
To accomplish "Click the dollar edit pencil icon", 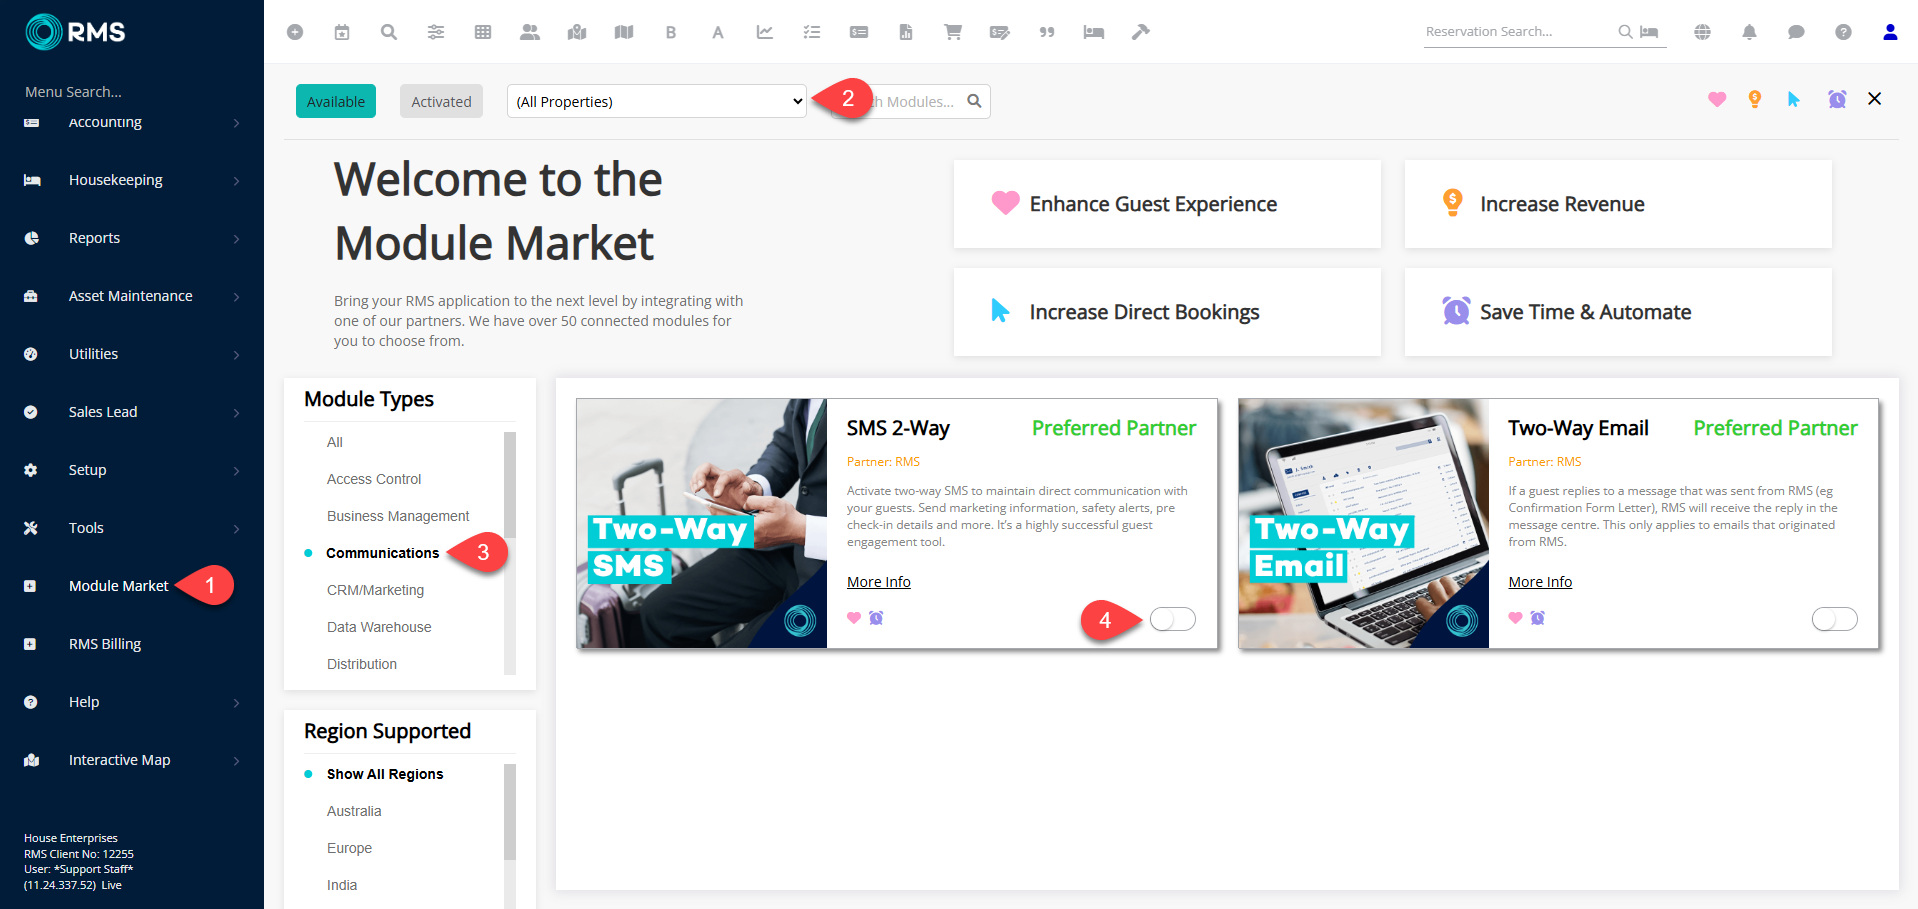I will pyautogui.click(x=1000, y=32).
